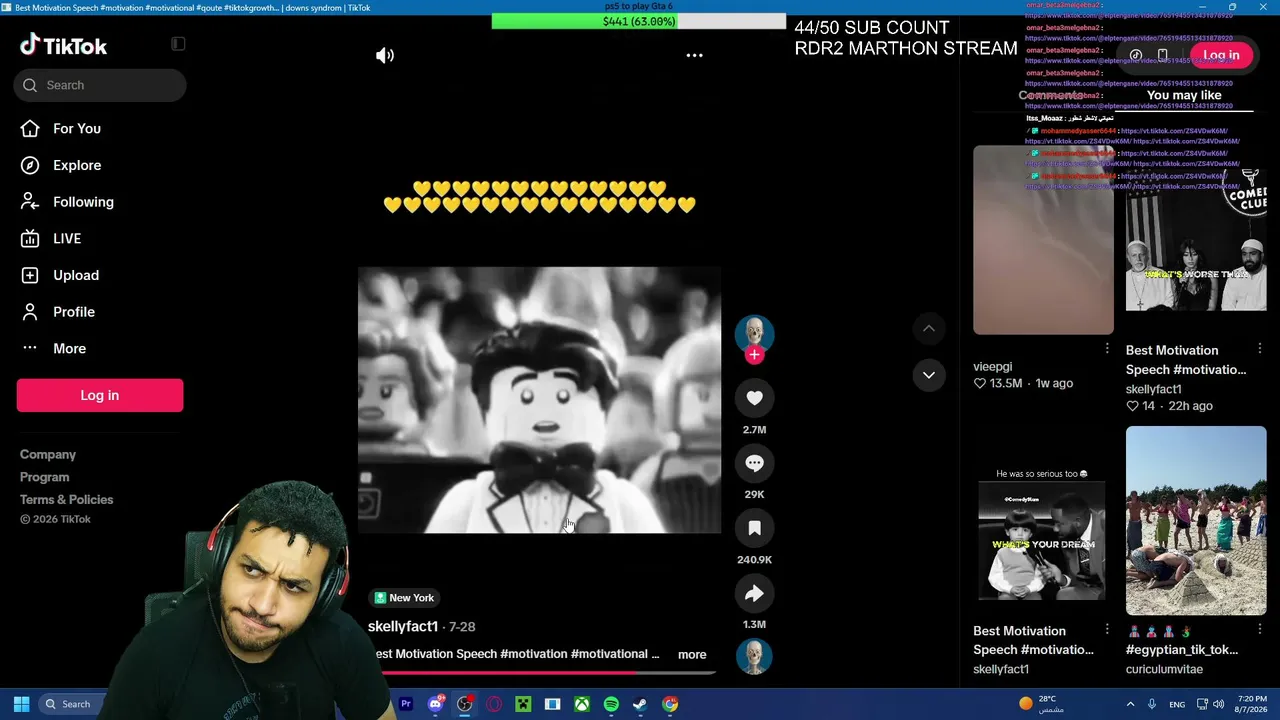Open the taskbar clock and calendar
The width and height of the screenshot is (1280, 720).
[1252, 704]
